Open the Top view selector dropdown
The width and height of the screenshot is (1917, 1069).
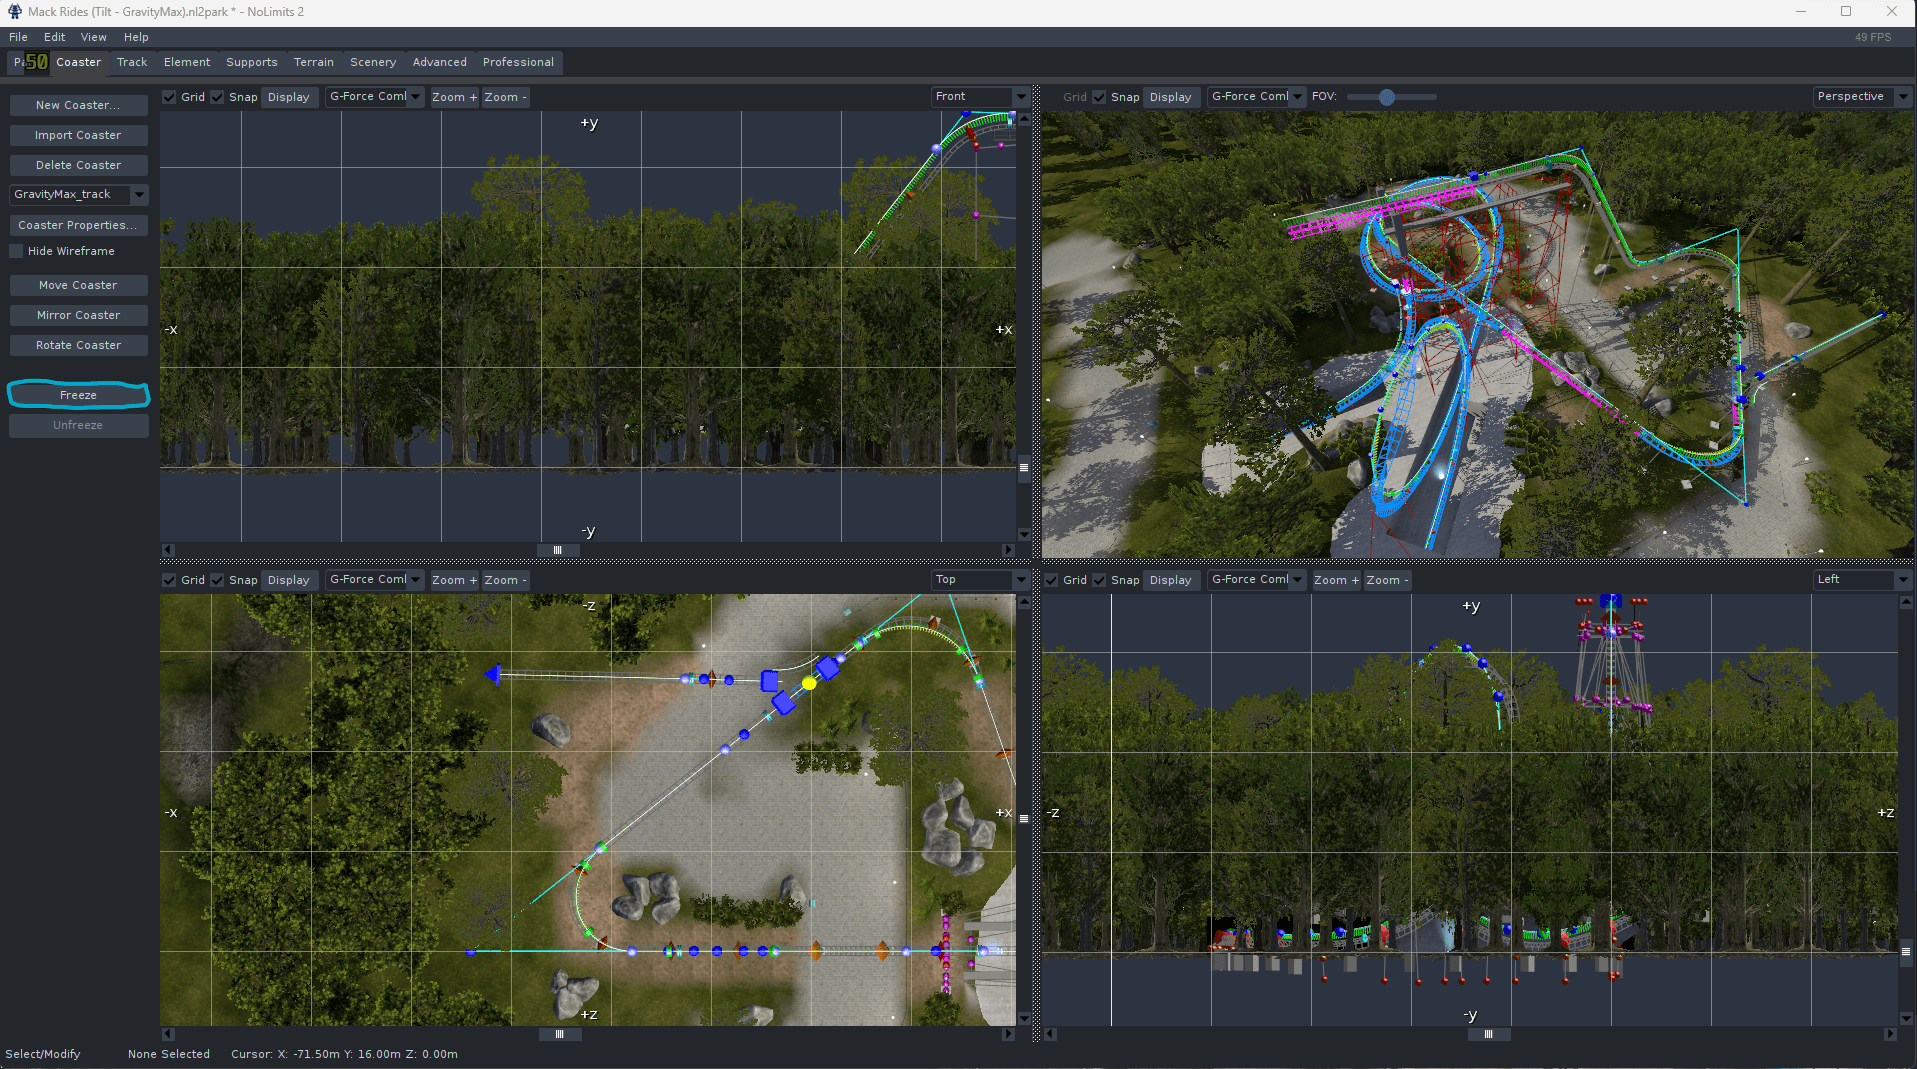pyautogui.click(x=979, y=580)
